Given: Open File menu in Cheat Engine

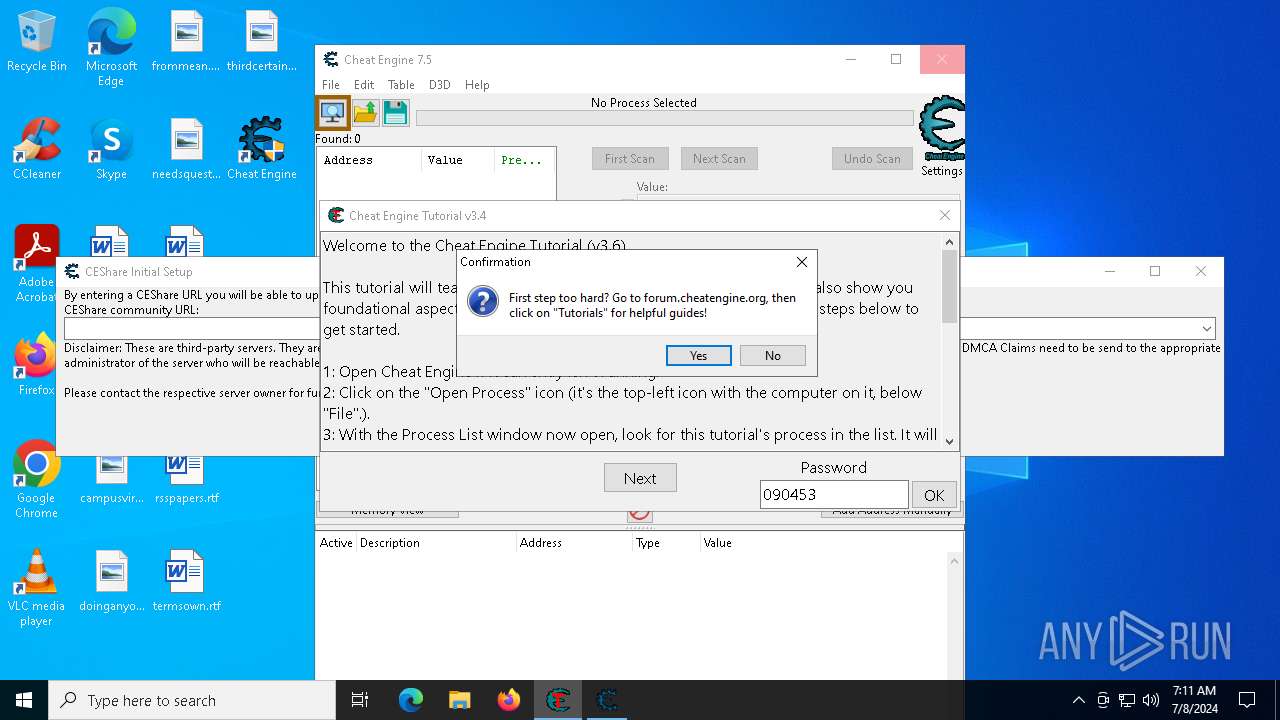Looking at the screenshot, I should pyautogui.click(x=331, y=85).
